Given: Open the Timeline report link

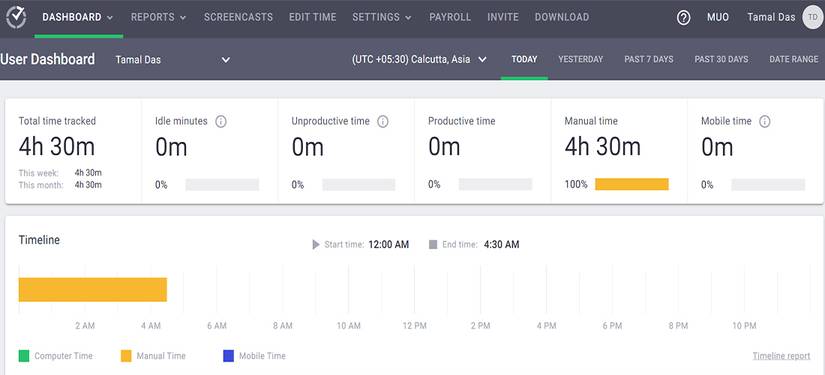Looking at the screenshot, I should (781, 356).
